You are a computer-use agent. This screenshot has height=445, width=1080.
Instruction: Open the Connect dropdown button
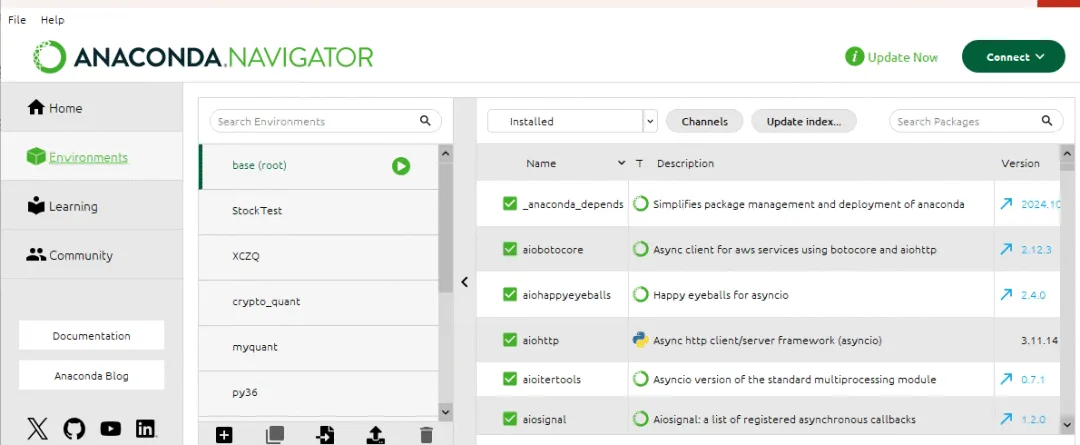pos(1013,56)
